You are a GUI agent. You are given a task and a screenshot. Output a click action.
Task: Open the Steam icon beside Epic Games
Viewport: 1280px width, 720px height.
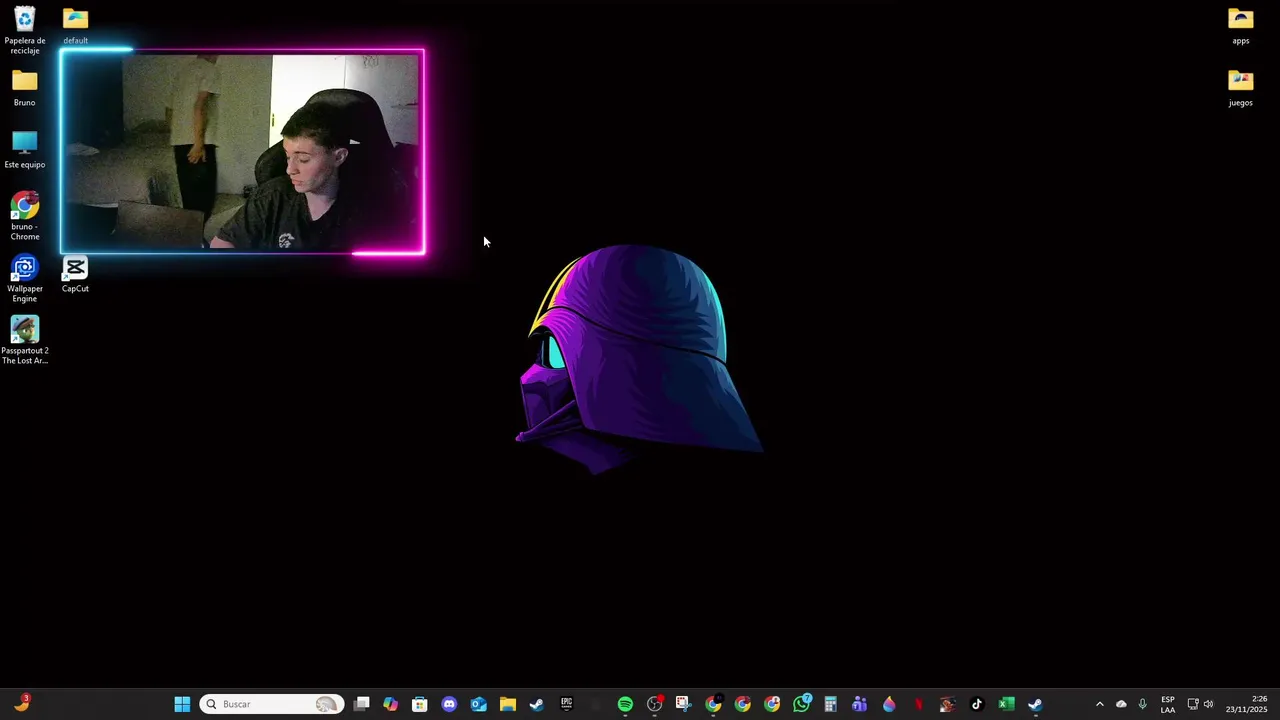(537, 704)
